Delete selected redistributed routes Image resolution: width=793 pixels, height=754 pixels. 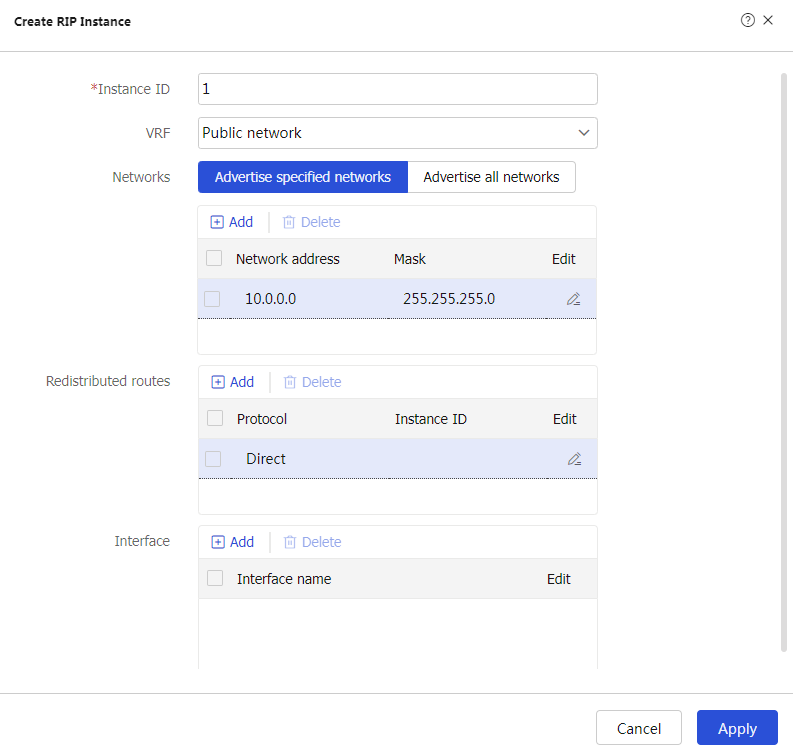(312, 382)
